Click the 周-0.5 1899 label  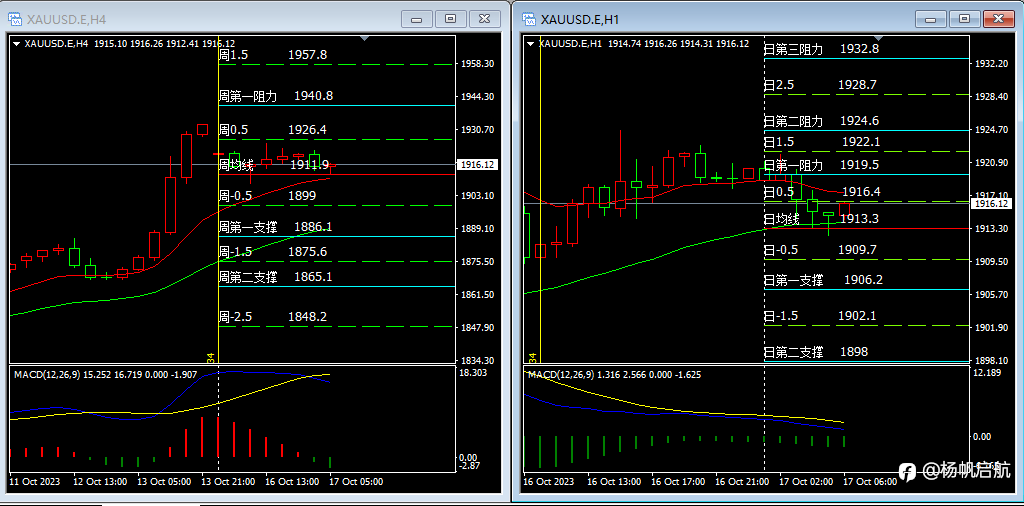[x=268, y=195]
